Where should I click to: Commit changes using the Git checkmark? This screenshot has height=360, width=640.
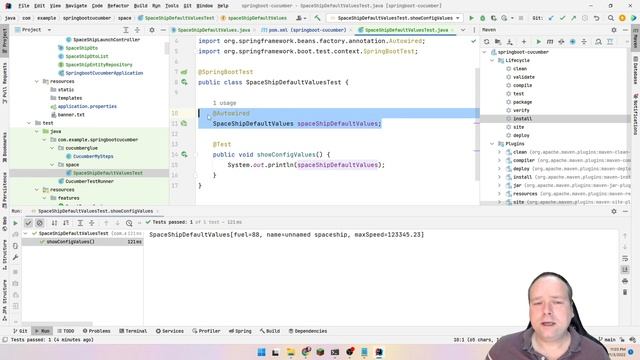click(x=562, y=18)
